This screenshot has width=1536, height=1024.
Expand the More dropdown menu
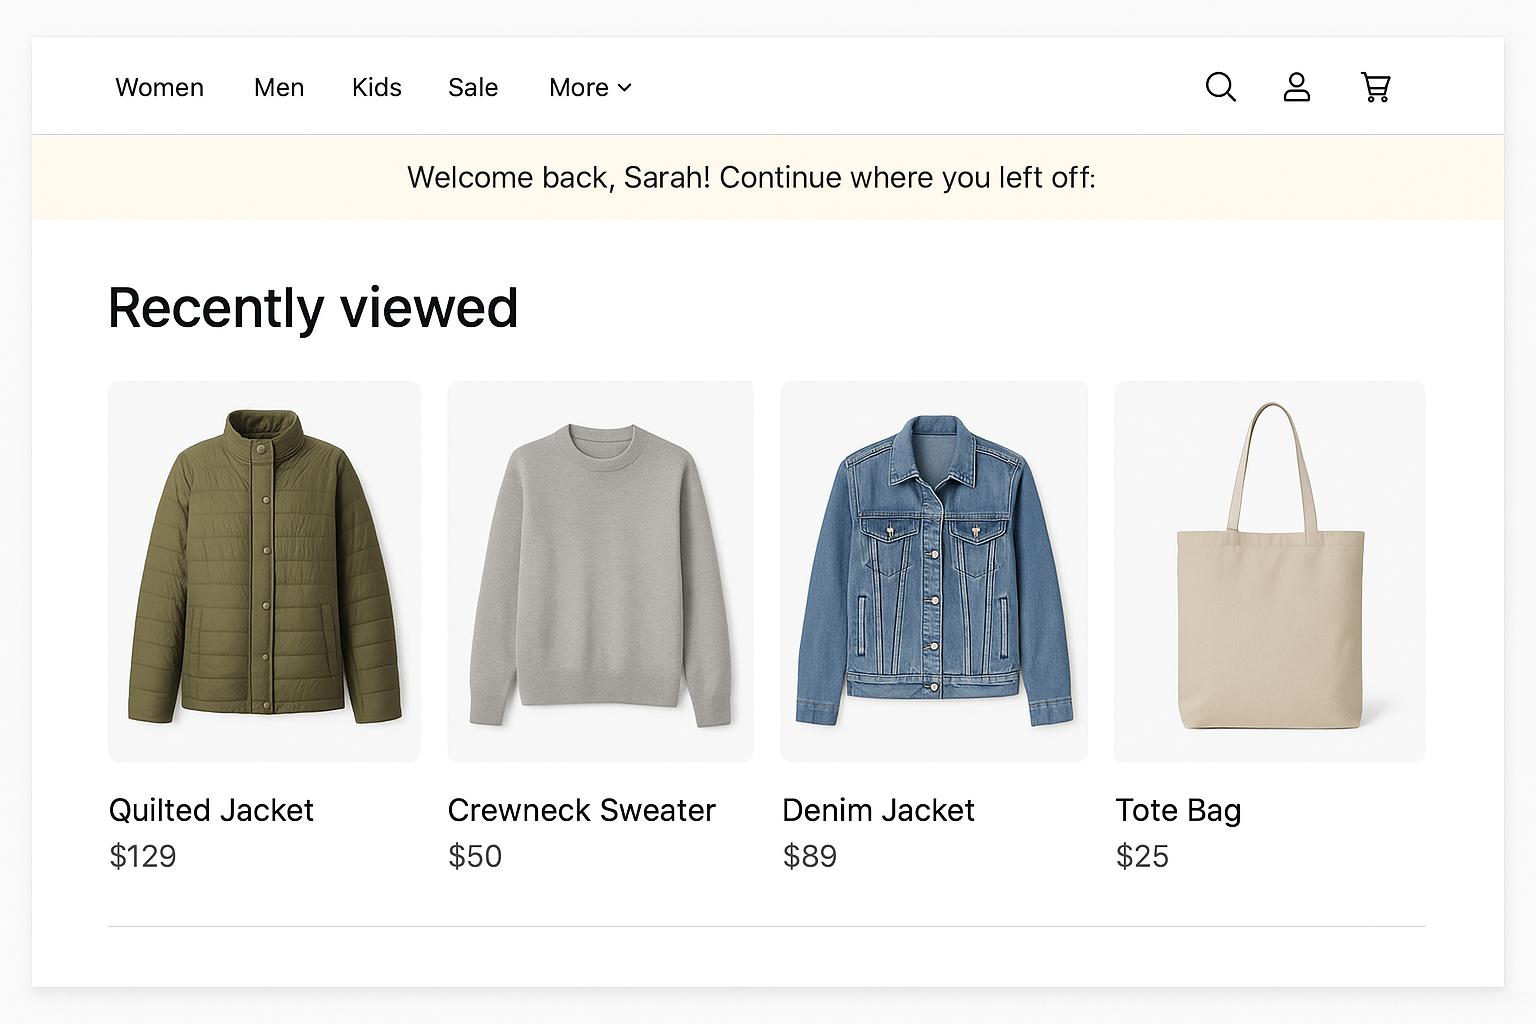590,88
